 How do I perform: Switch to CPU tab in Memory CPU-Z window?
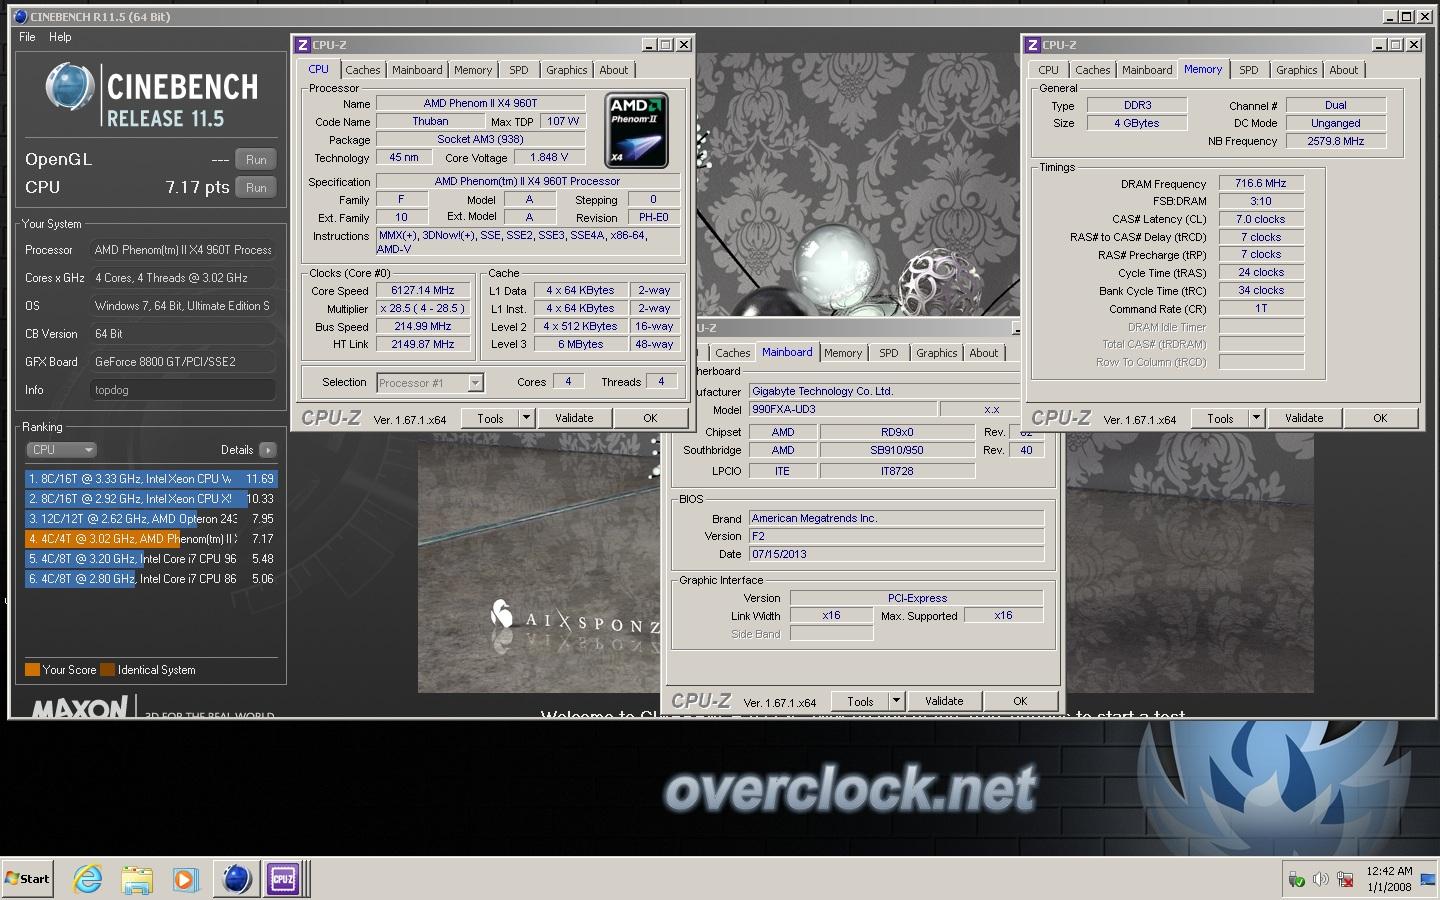pos(1048,70)
